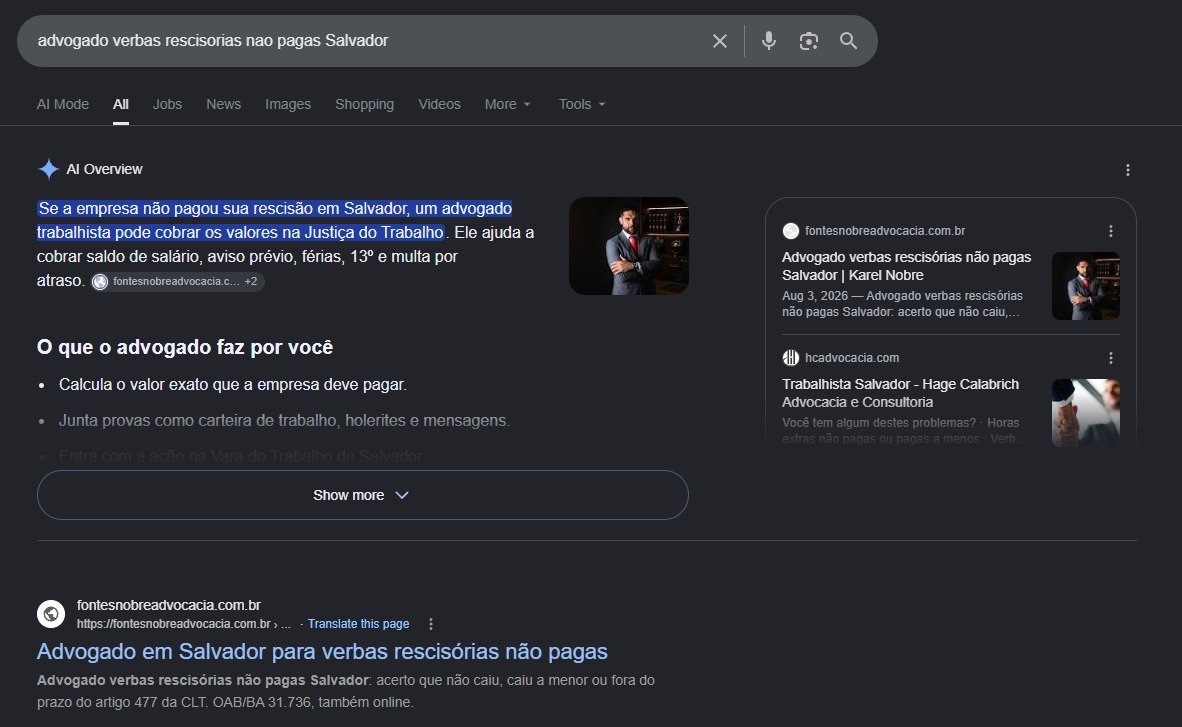Open the lawyer photo in AI Overview
1182x727 pixels.
tap(629, 246)
